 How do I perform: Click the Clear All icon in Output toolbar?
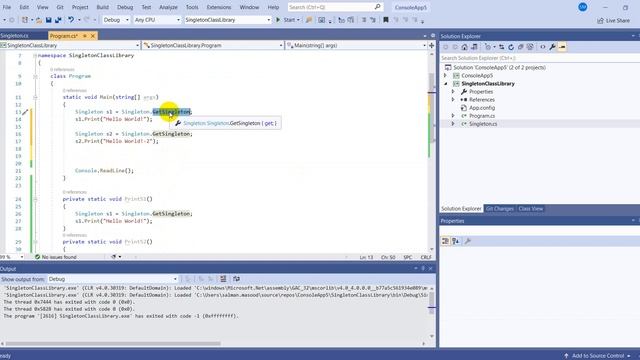click(x=223, y=279)
